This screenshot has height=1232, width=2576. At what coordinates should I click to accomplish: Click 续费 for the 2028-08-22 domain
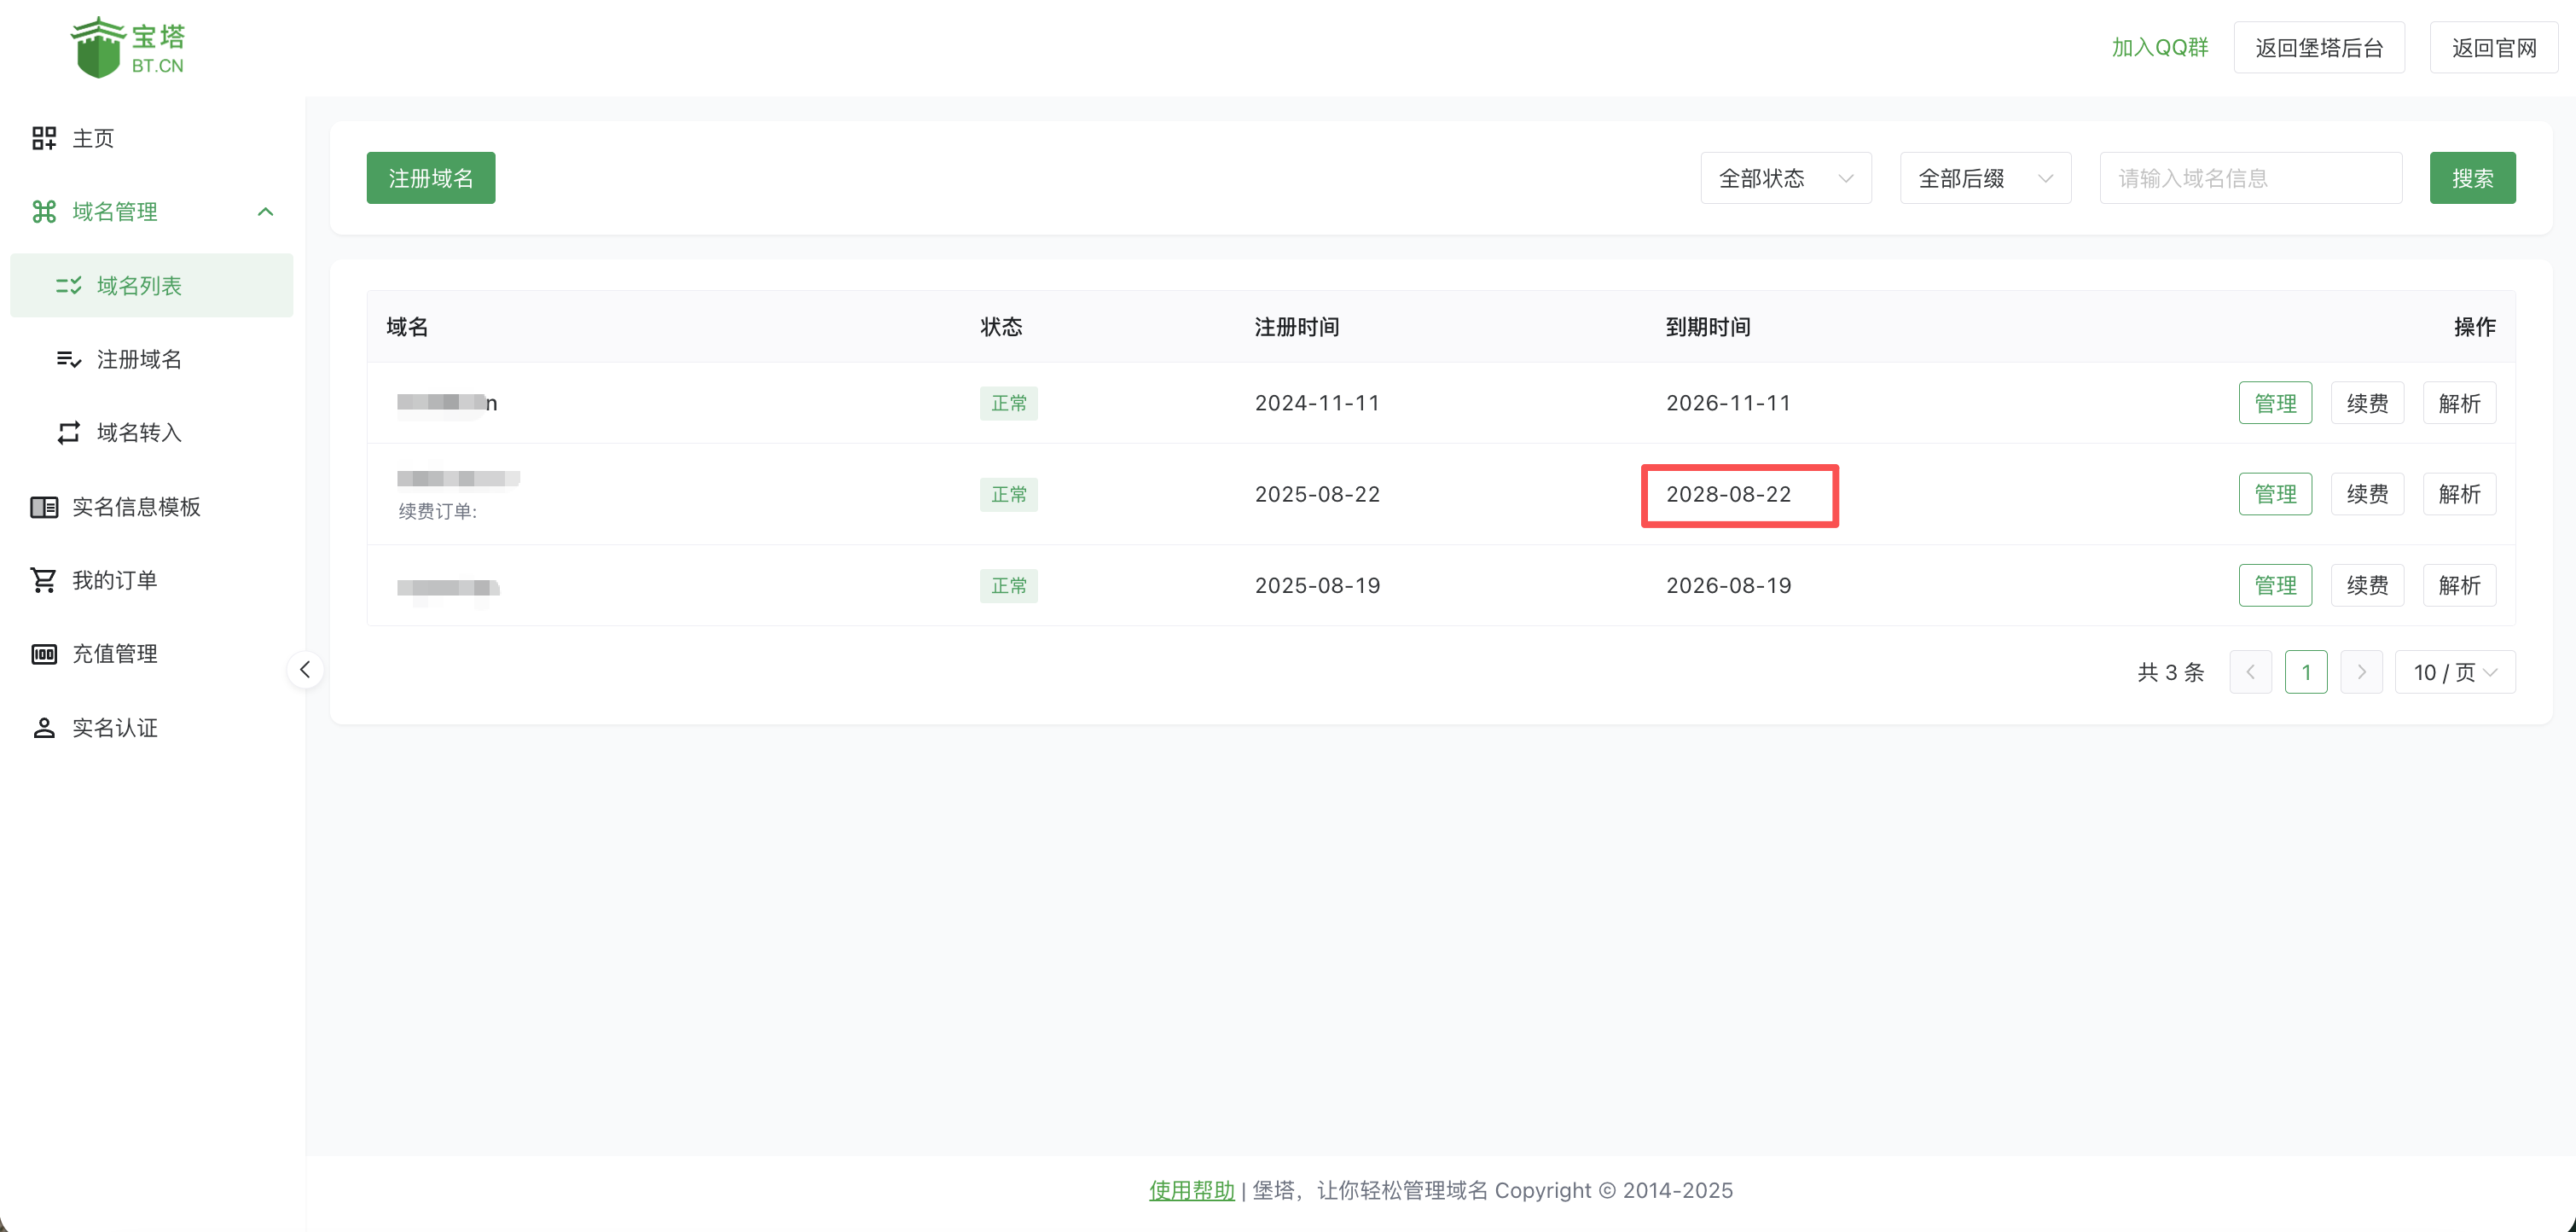(2367, 493)
